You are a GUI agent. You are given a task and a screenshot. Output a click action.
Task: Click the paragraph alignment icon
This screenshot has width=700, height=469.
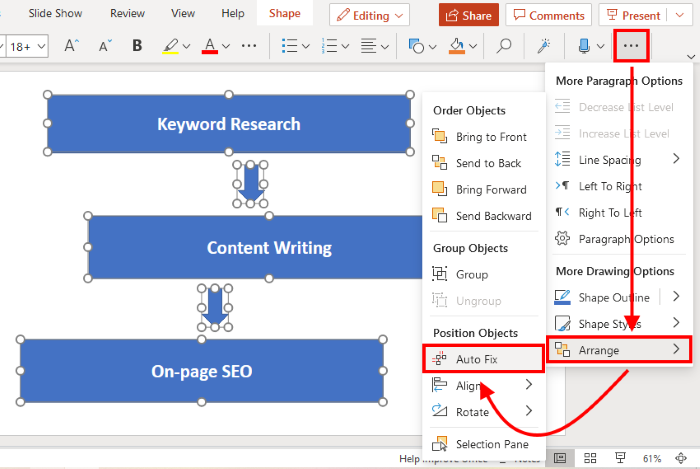pyautogui.click(x=369, y=46)
